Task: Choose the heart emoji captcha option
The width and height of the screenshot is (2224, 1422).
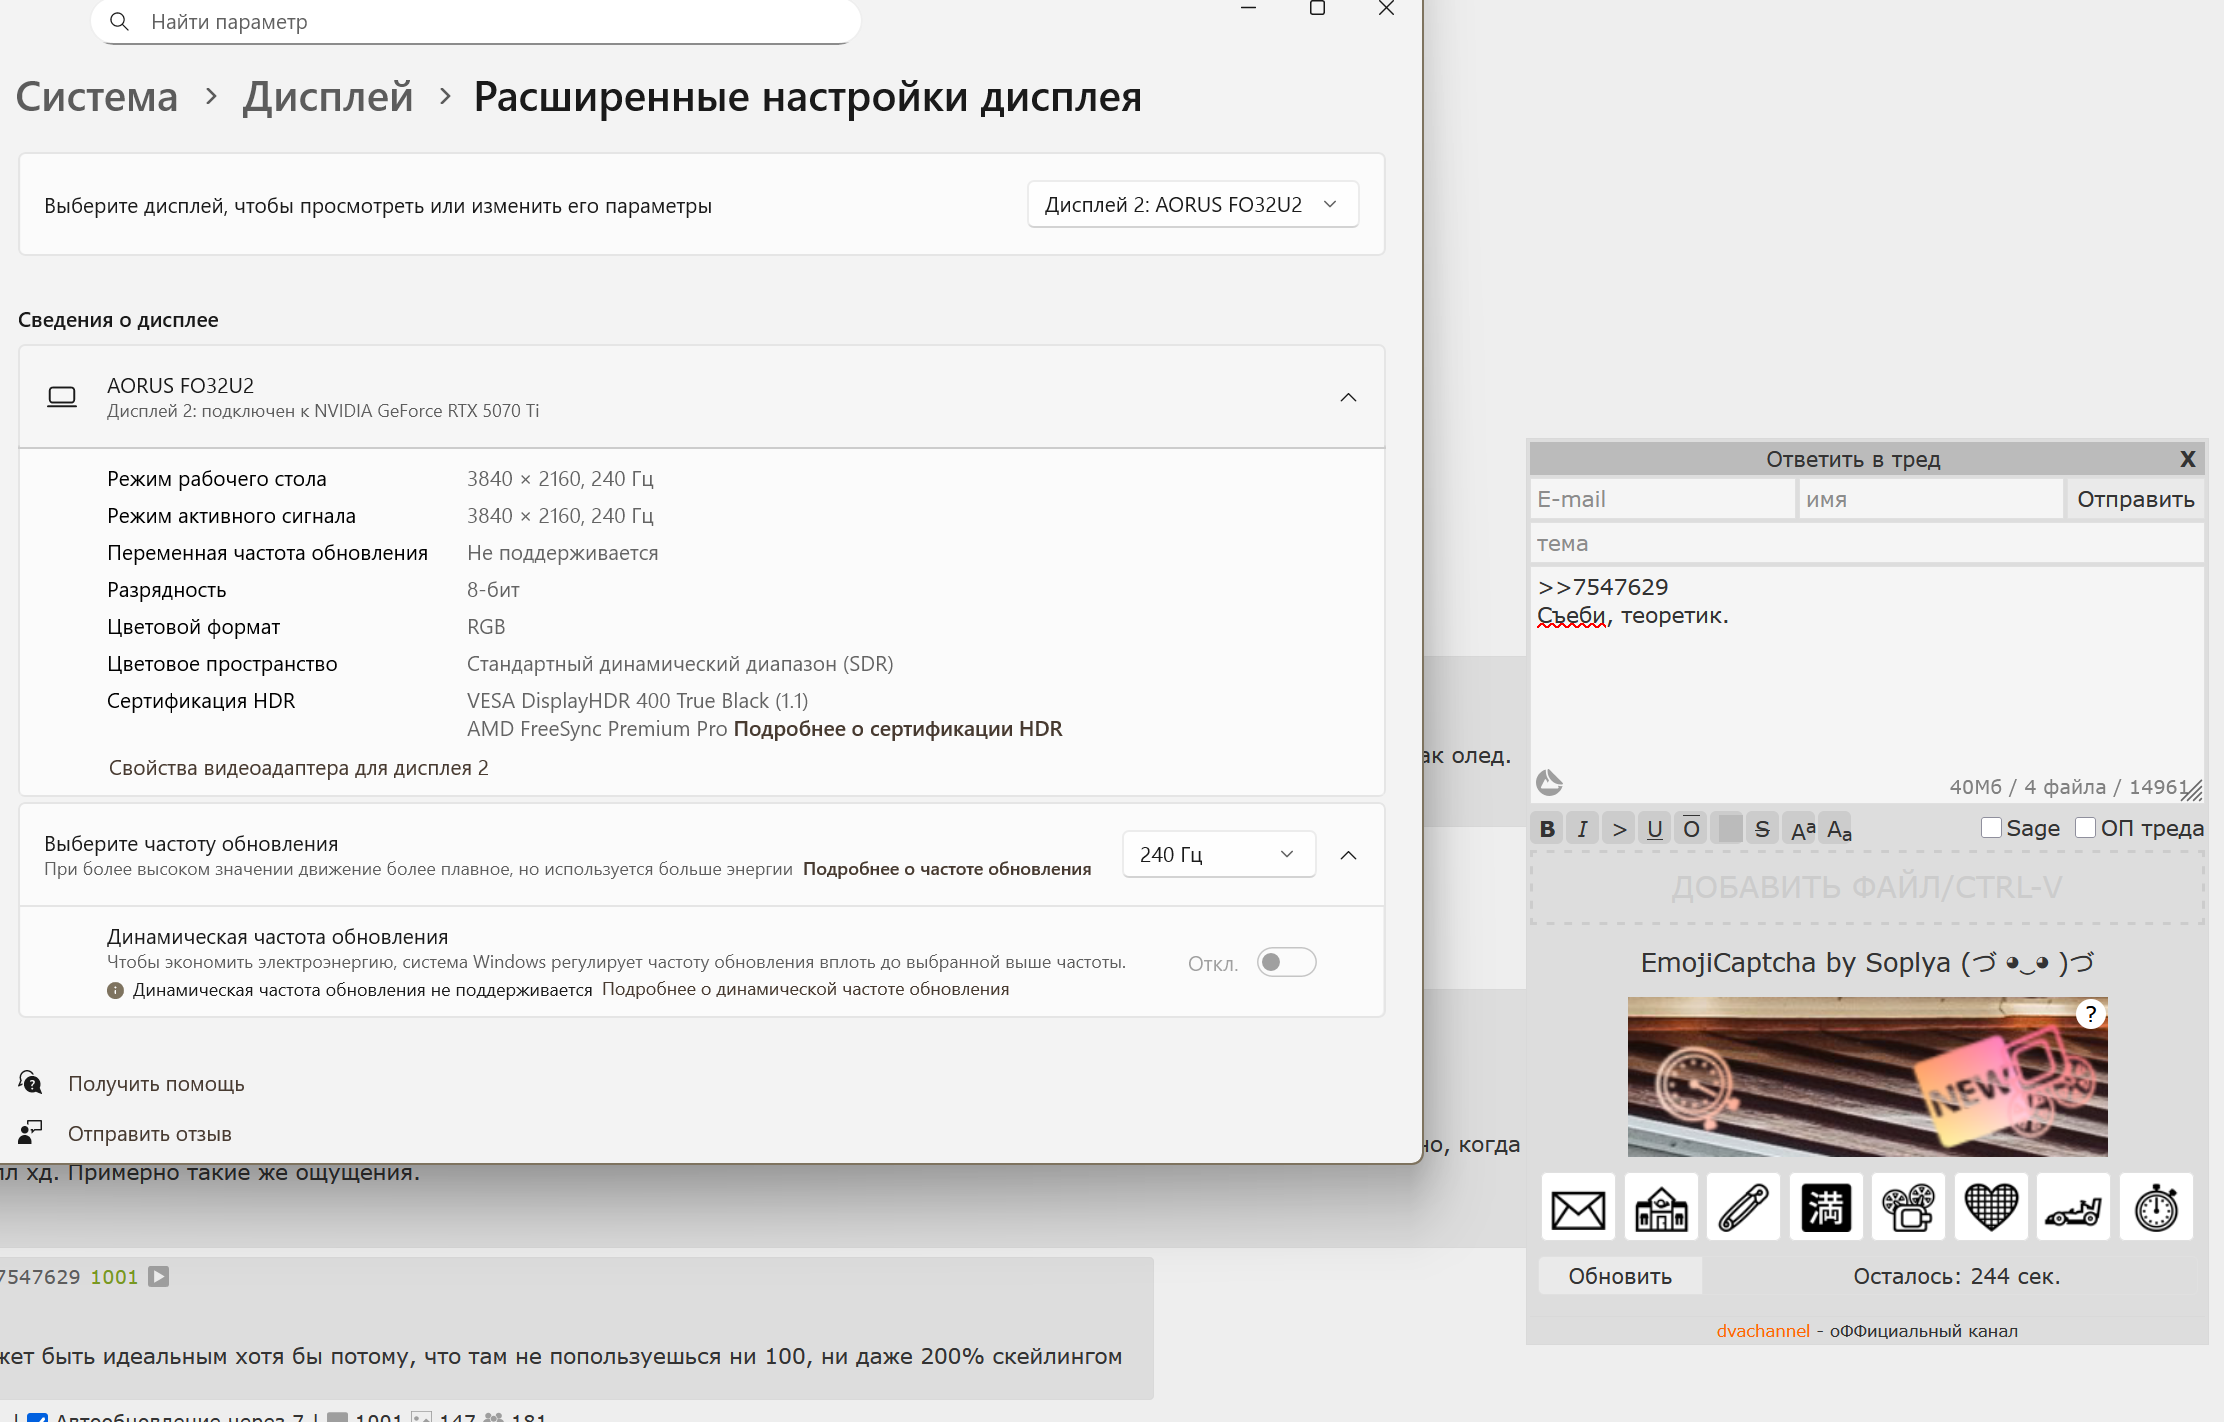Action: (x=1991, y=1207)
